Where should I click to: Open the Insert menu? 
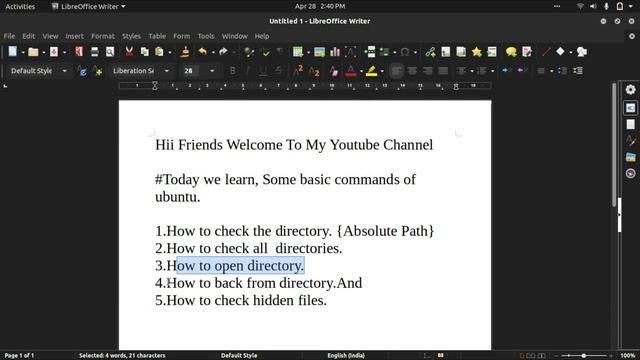point(74,36)
